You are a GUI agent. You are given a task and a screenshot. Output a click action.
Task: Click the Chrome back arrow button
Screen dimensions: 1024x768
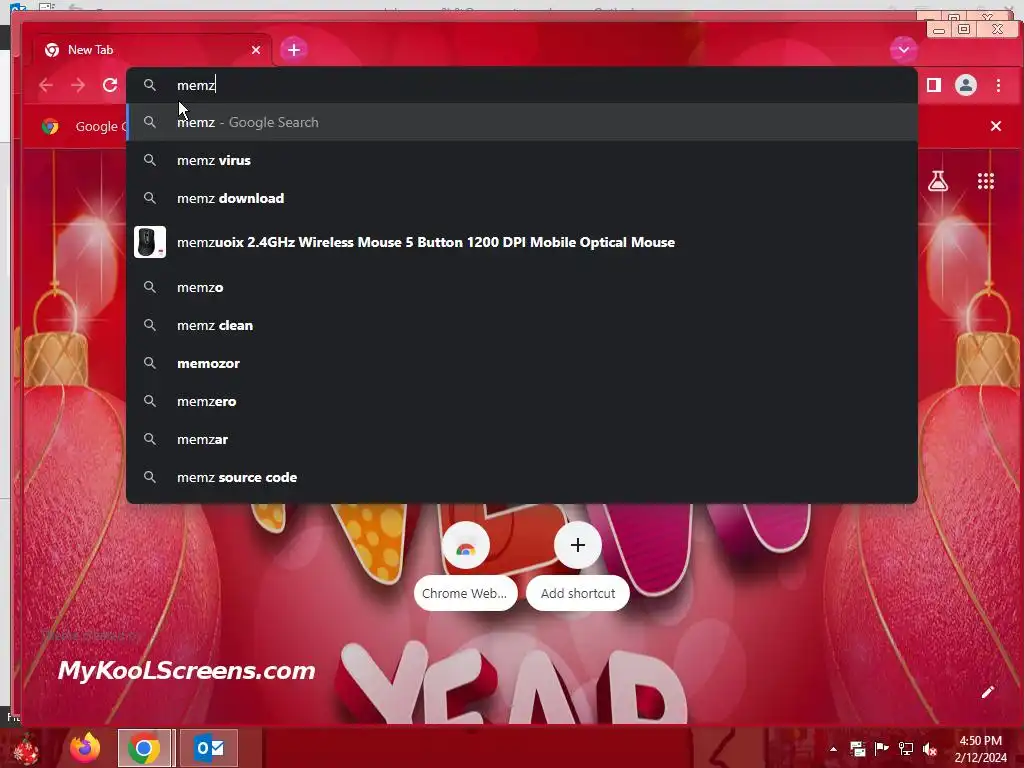point(46,85)
